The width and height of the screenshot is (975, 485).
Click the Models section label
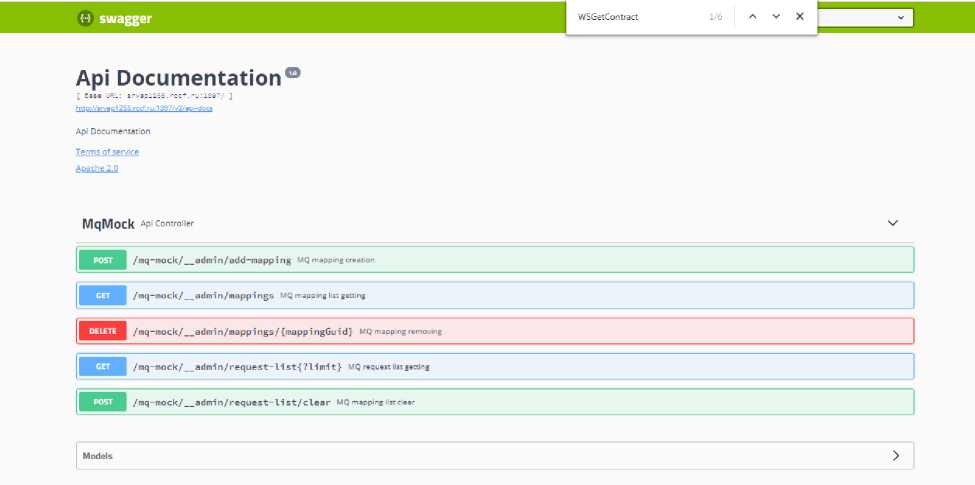click(98, 456)
